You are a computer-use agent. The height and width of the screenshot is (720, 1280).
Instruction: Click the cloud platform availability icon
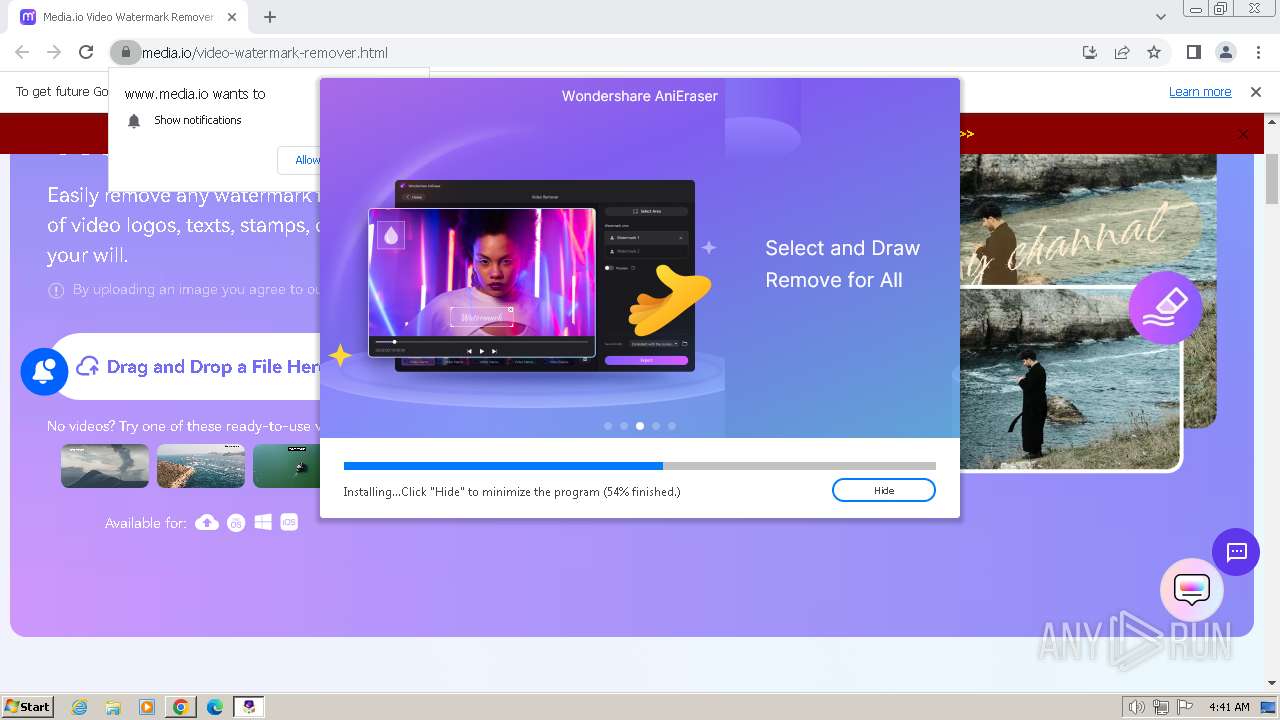(x=207, y=522)
